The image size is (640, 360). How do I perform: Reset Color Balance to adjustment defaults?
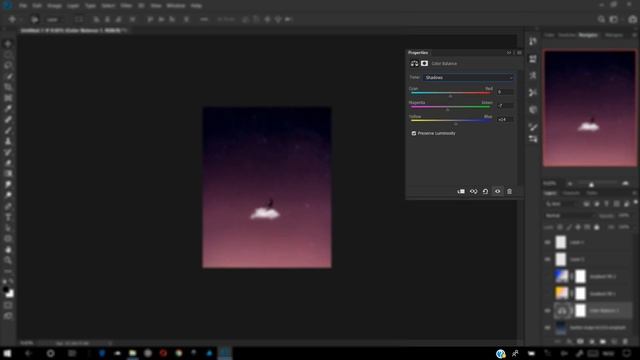(x=485, y=191)
